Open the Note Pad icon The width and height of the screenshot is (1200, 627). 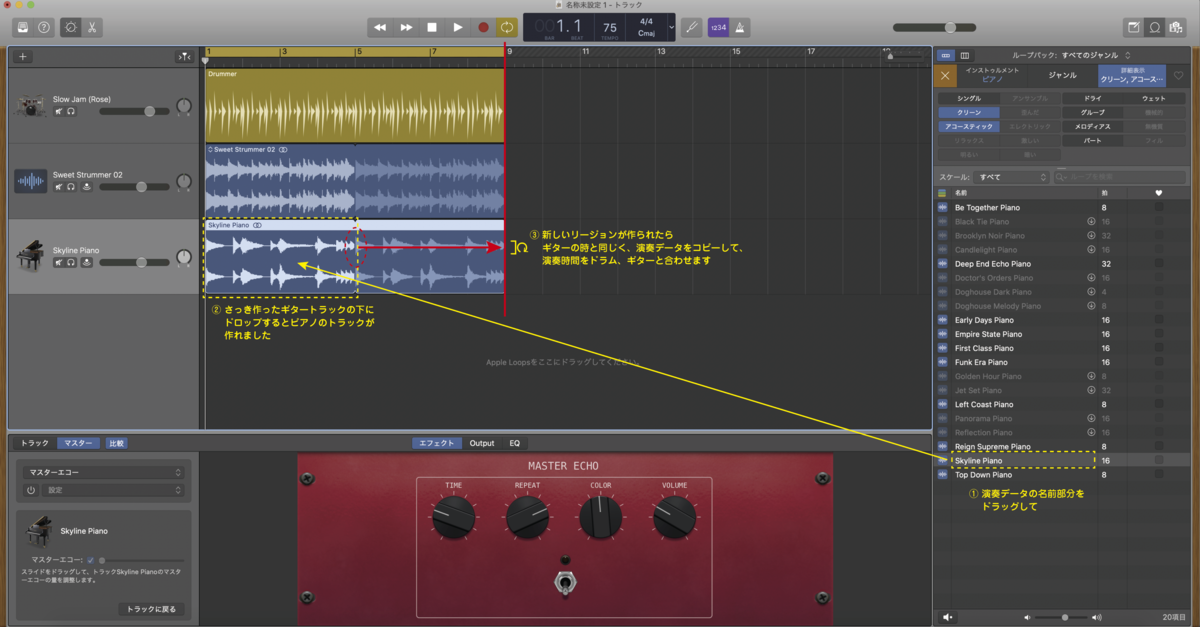1134,28
